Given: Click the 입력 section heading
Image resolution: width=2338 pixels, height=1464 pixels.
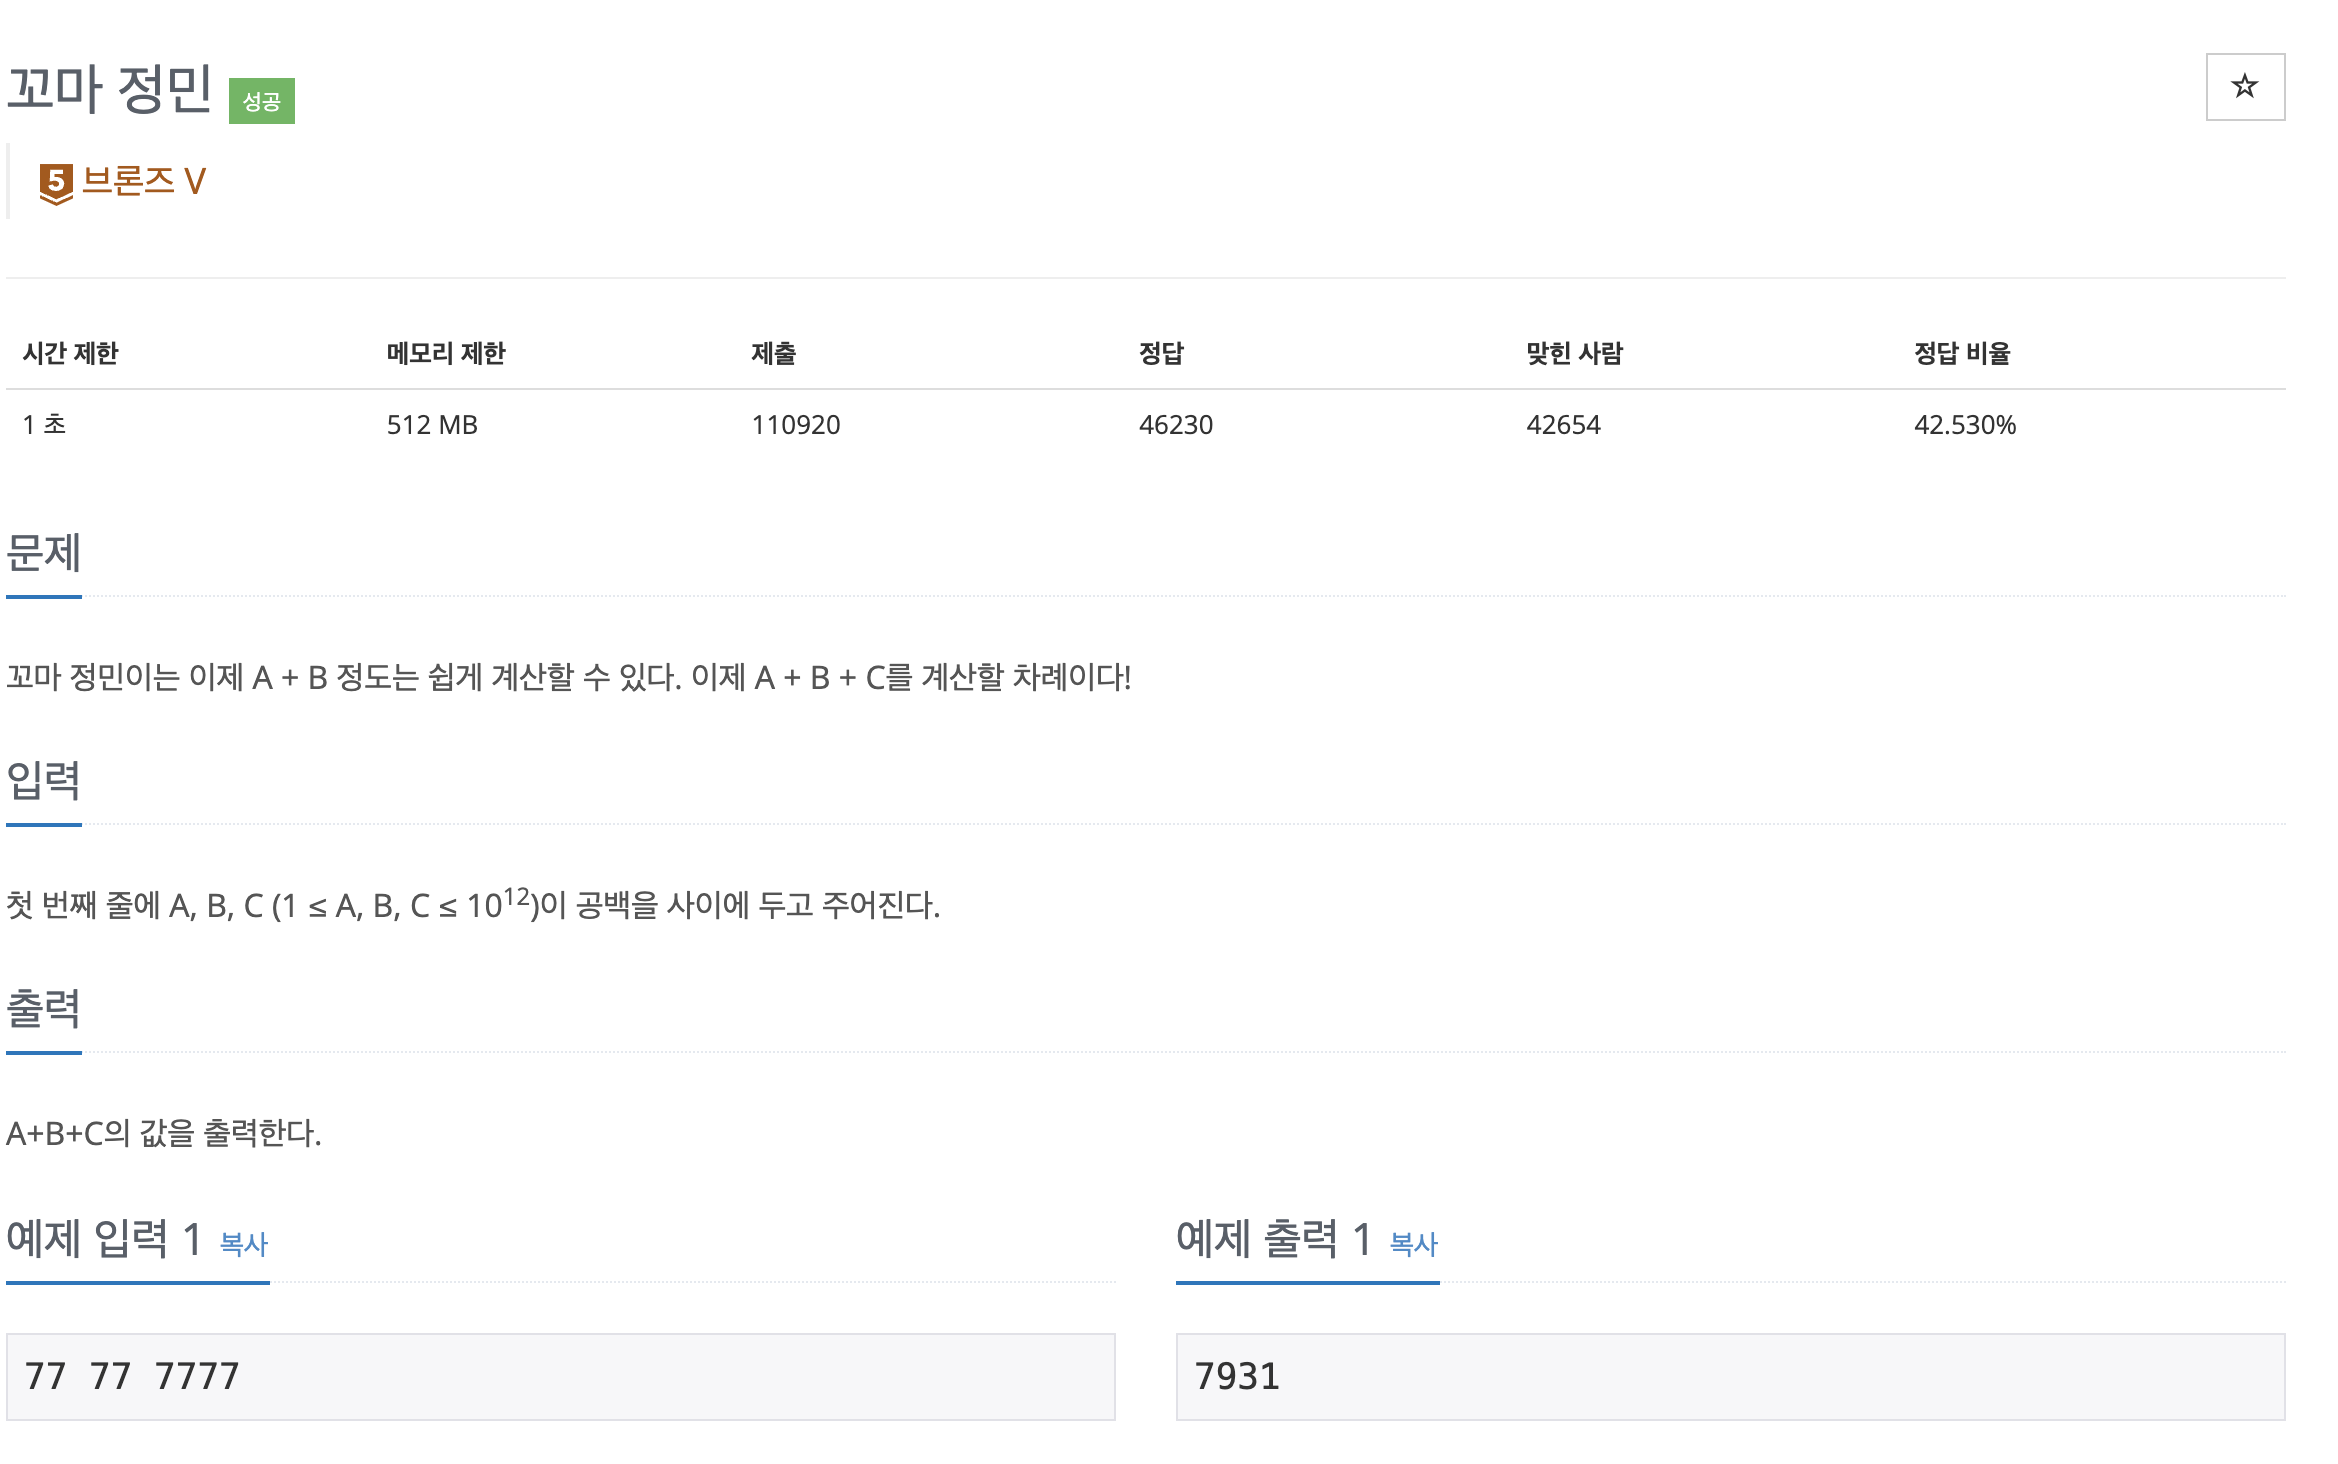Looking at the screenshot, I should click(x=43, y=780).
